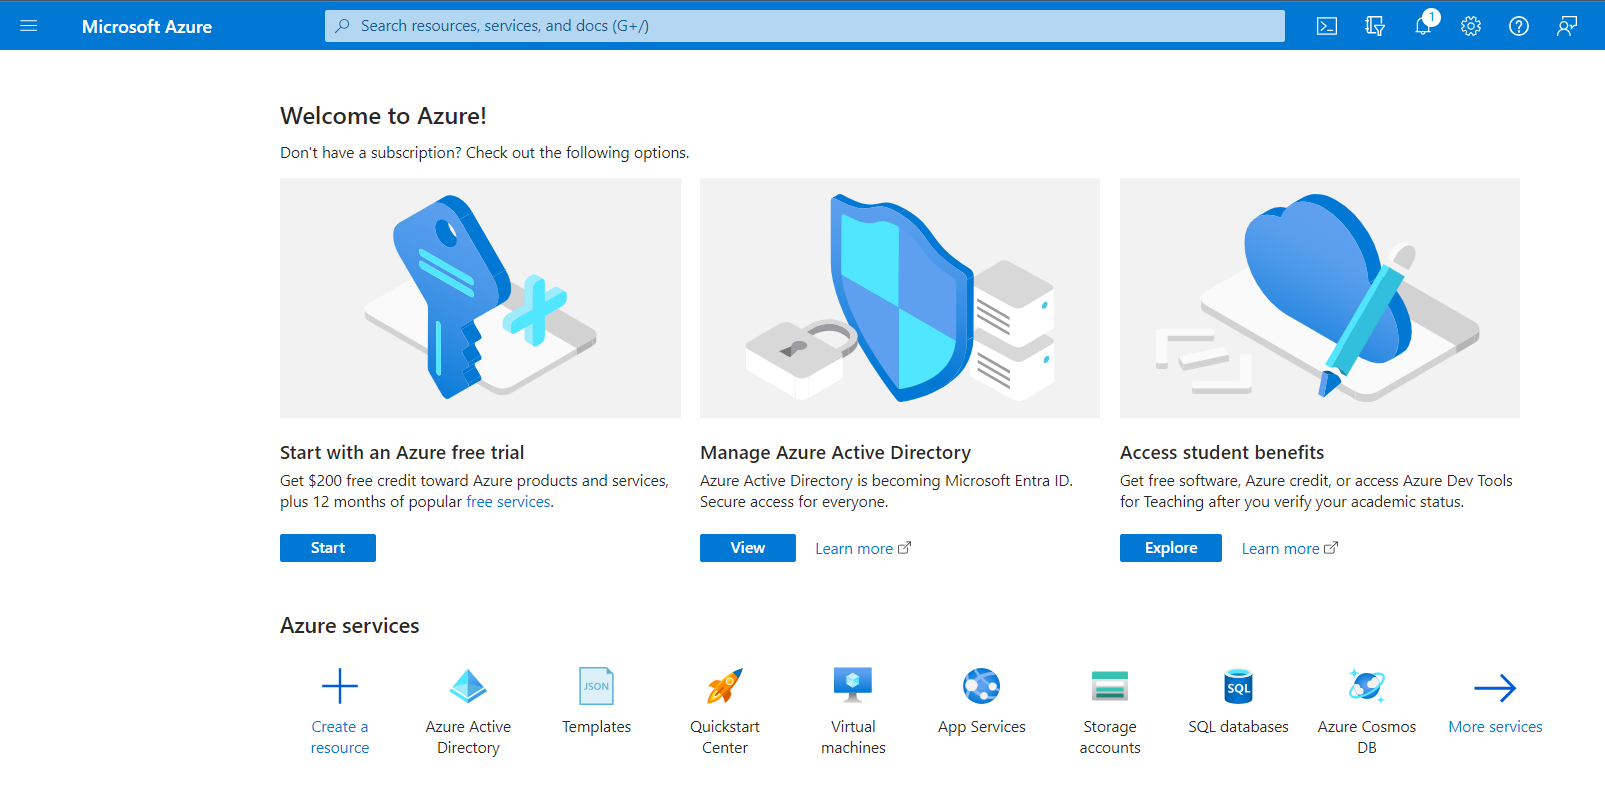
Task: Click Explore student benefits button
Action: tap(1171, 548)
